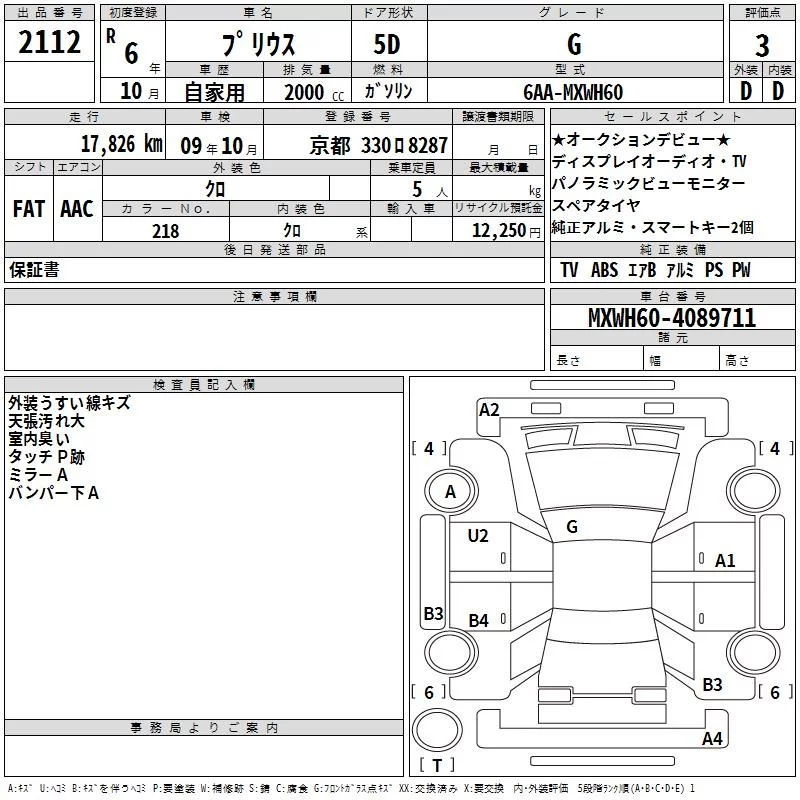Select the air conditioner code AAC

[x=77, y=209]
